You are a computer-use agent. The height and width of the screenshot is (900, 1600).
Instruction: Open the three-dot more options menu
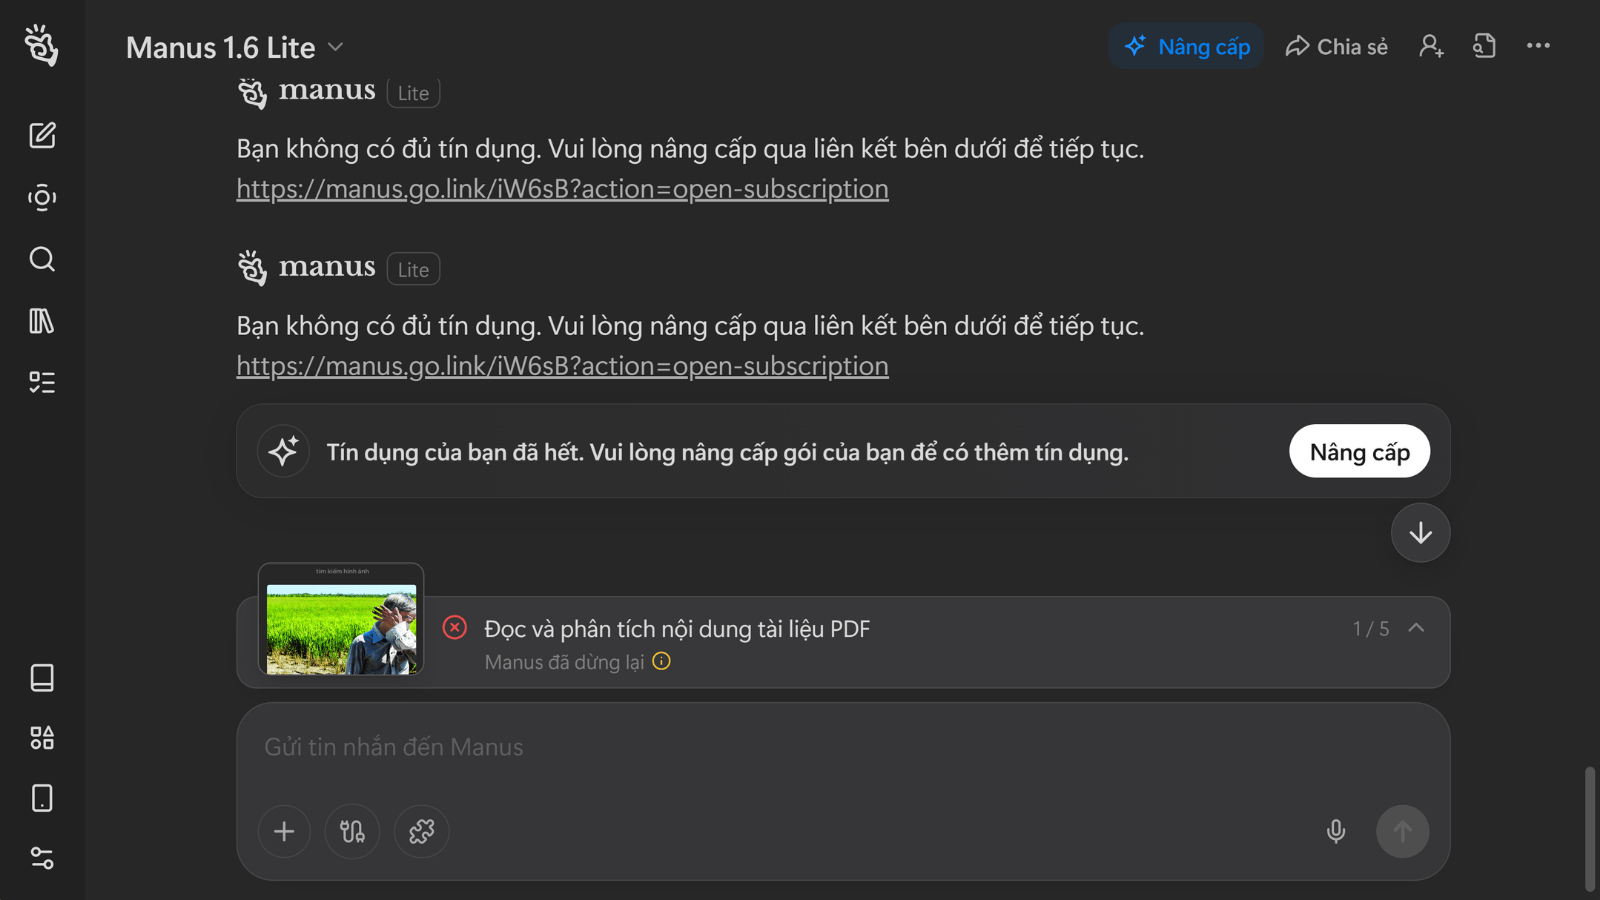point(1538,46)
